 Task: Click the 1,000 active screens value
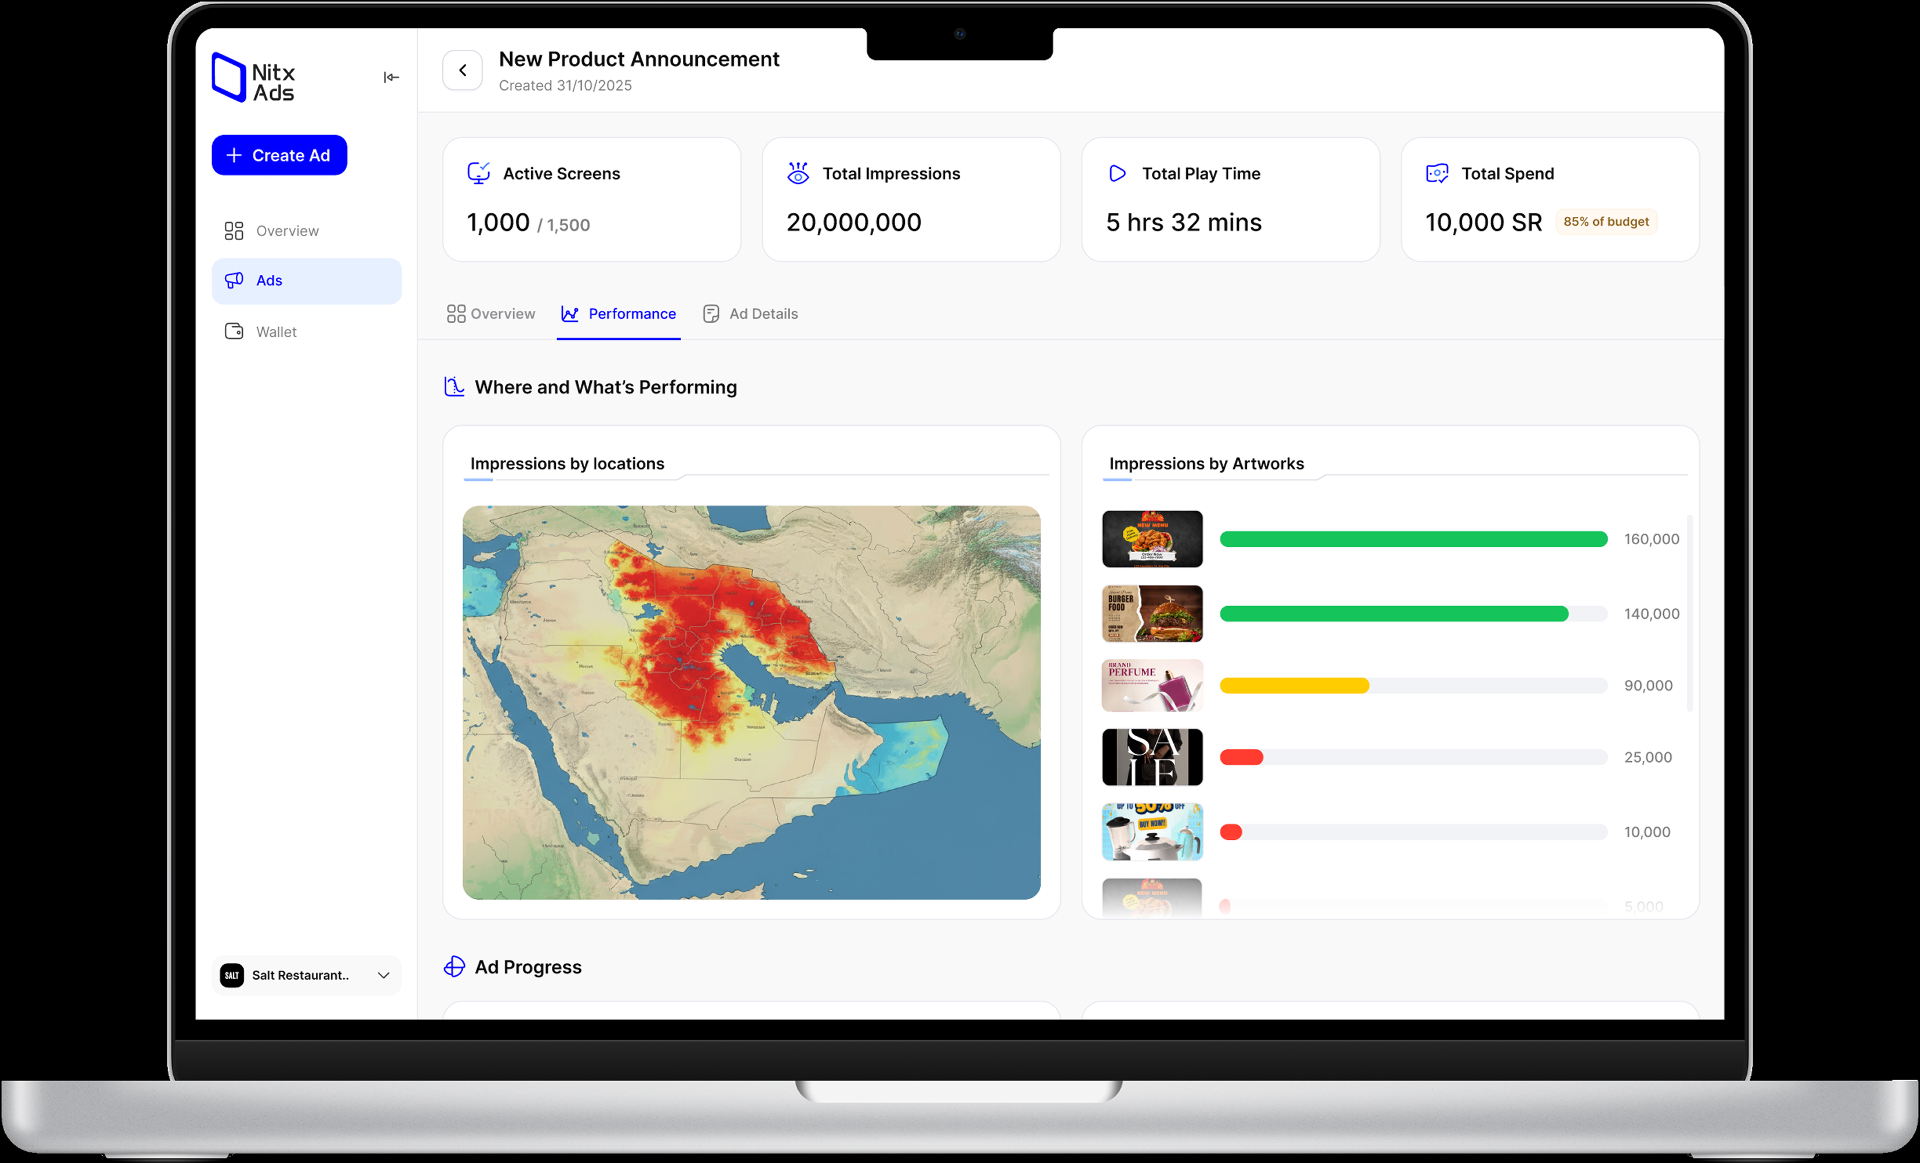coord(498,222)
